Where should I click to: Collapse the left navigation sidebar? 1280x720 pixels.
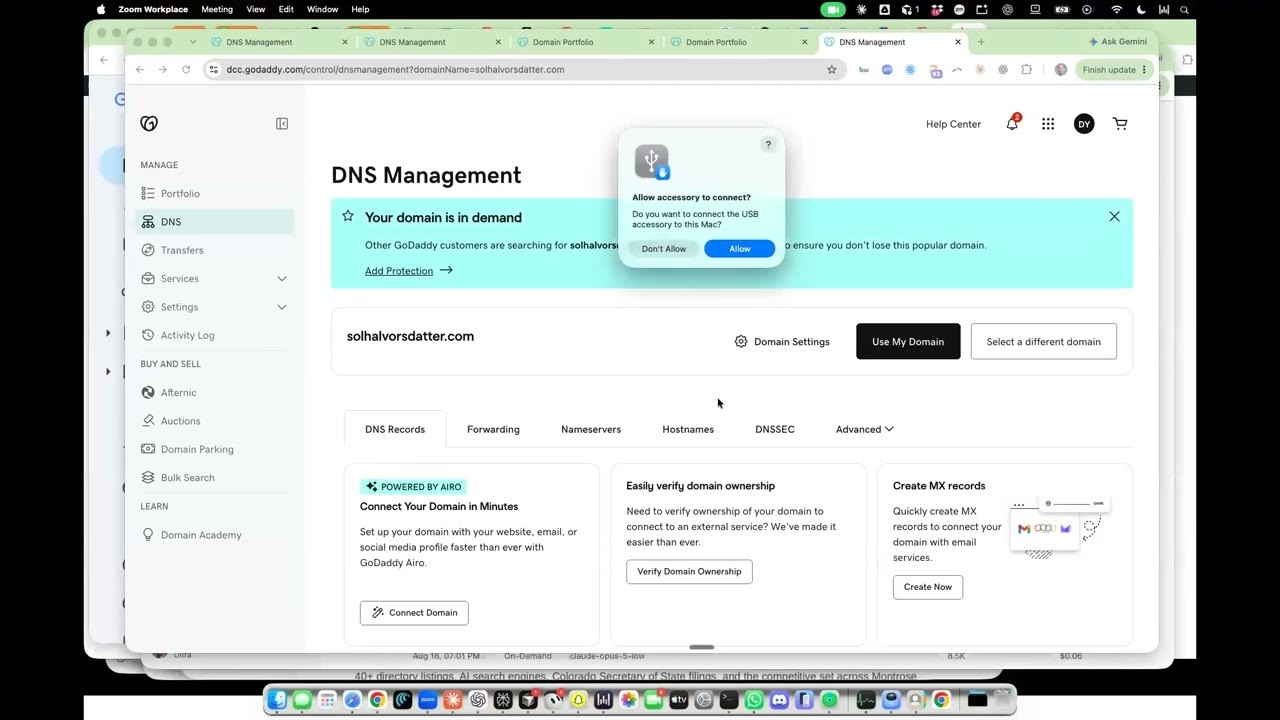point(282,124)
